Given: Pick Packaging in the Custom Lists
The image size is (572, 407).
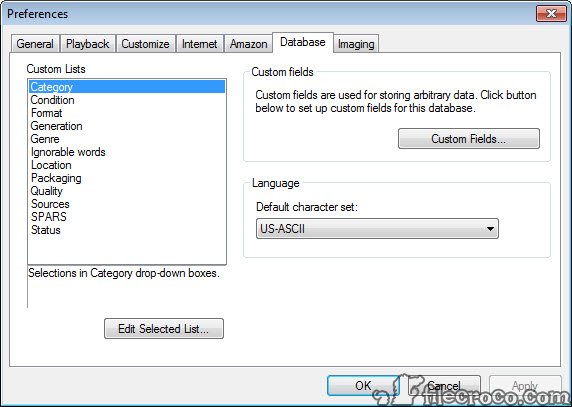Looking at the screenshot, I should pyautogui.click(x=56, y=178).
